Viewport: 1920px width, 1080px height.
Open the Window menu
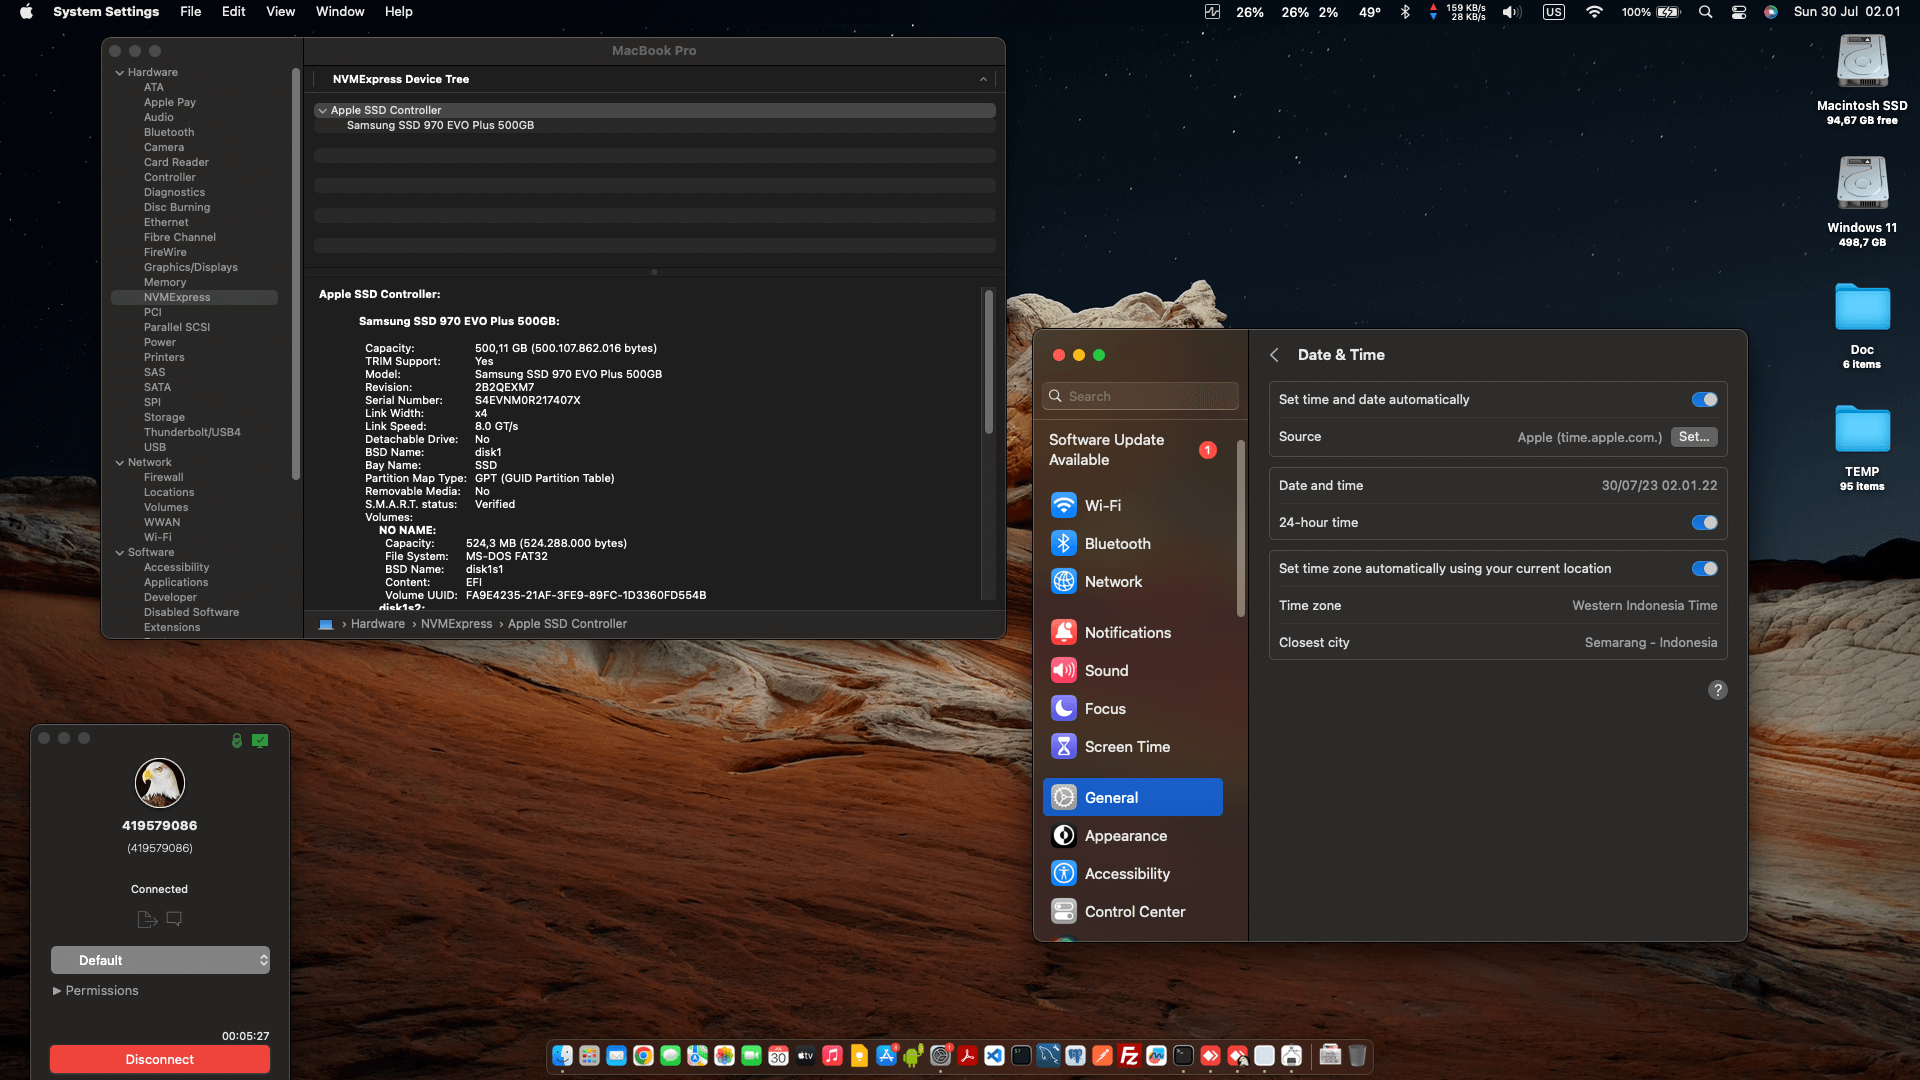pos(340,12)
